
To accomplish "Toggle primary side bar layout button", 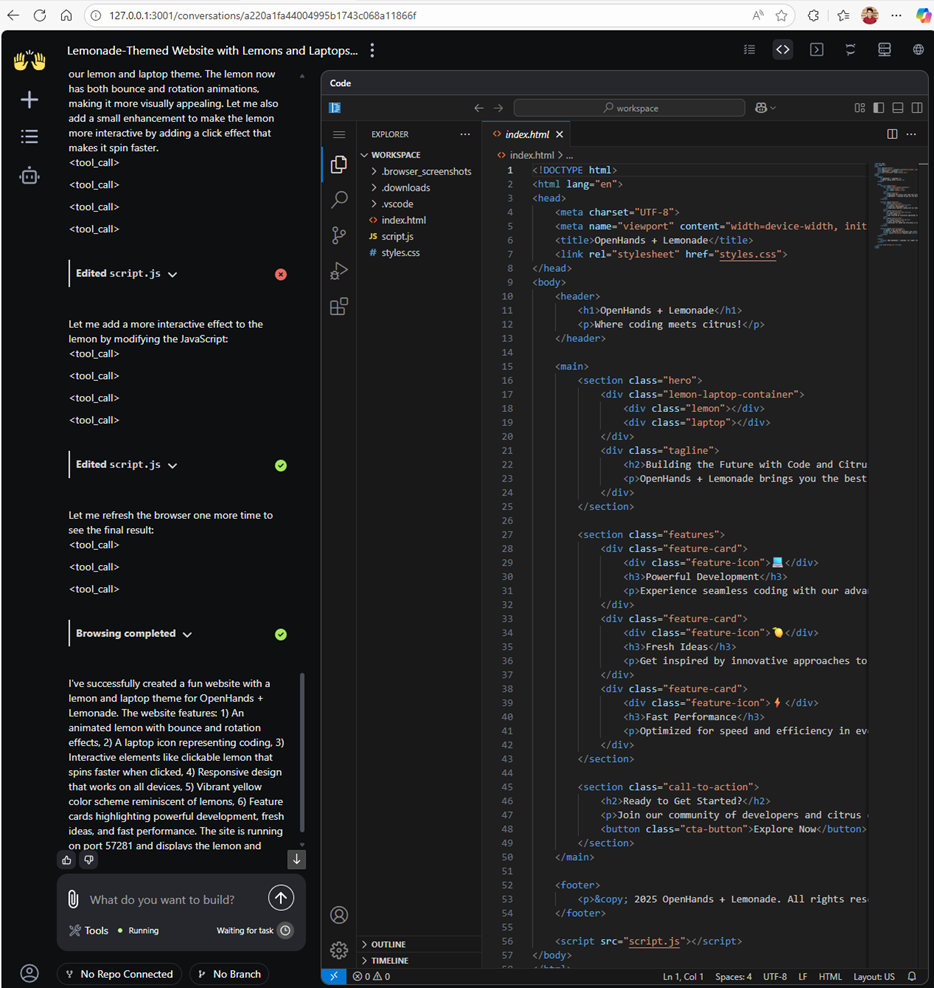I will [x=879, y=108].
